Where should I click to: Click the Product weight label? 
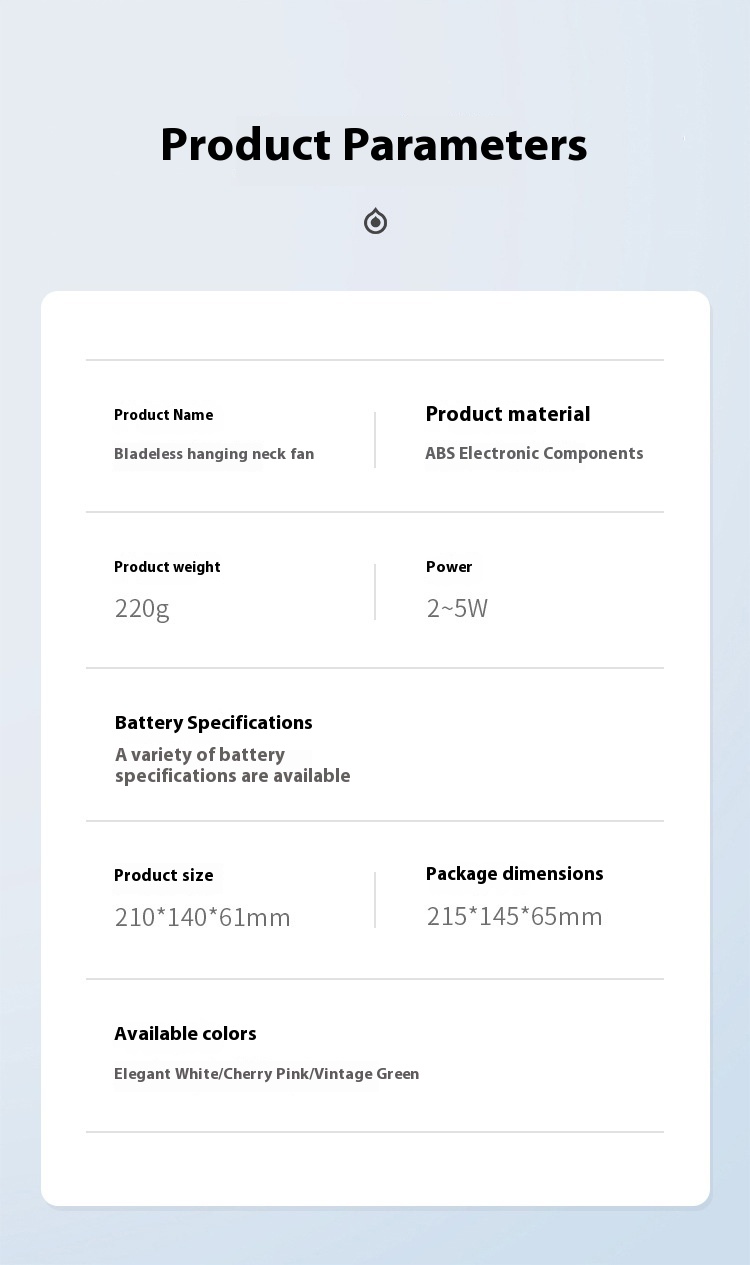167,567
